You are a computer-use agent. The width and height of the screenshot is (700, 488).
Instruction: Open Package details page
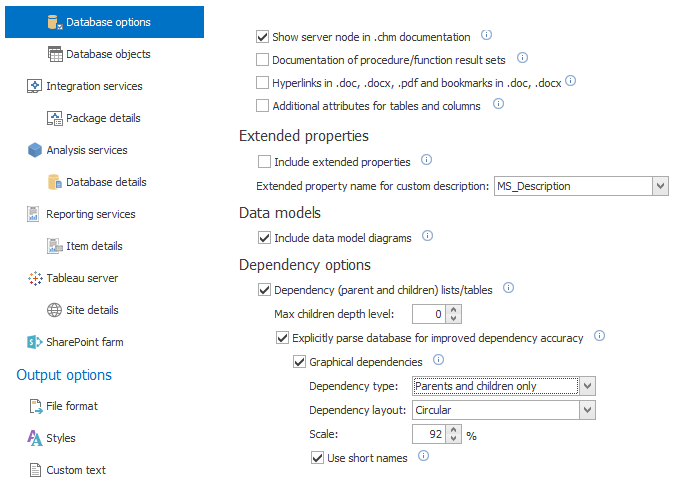click(103, 118)
